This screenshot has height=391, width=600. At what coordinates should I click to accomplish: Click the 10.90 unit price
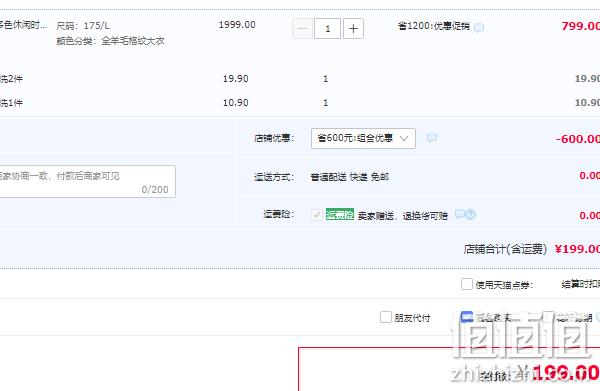coord(236,103)
